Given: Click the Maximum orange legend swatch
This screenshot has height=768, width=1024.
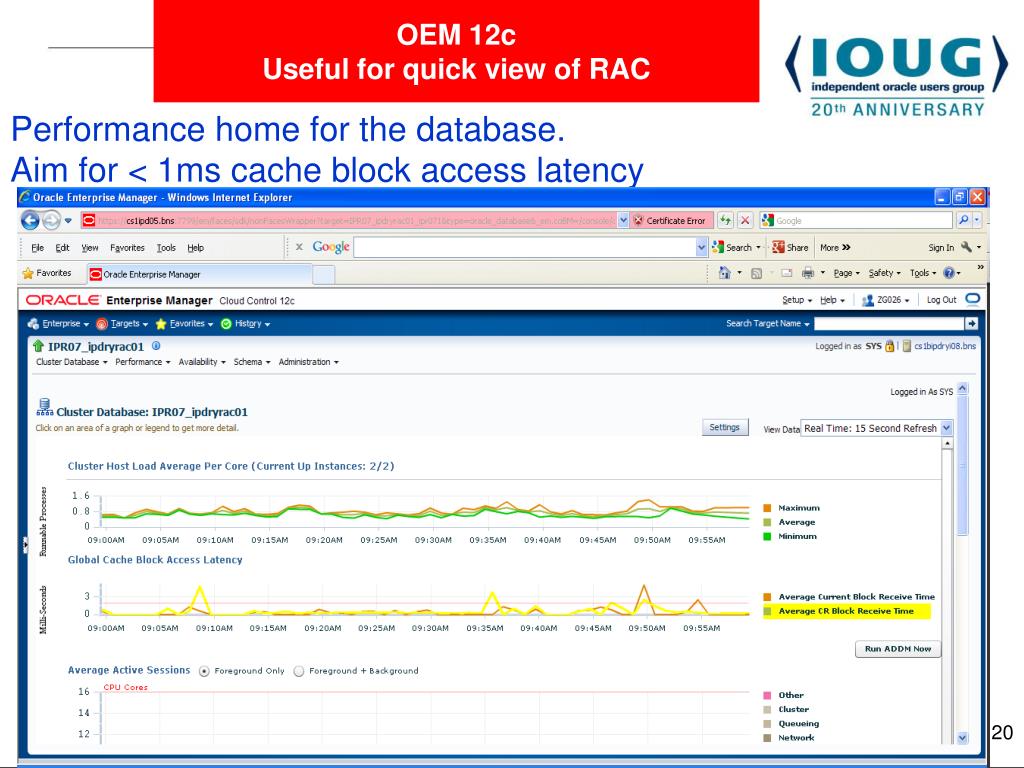Looking at the screenshot, I should 767,507.
